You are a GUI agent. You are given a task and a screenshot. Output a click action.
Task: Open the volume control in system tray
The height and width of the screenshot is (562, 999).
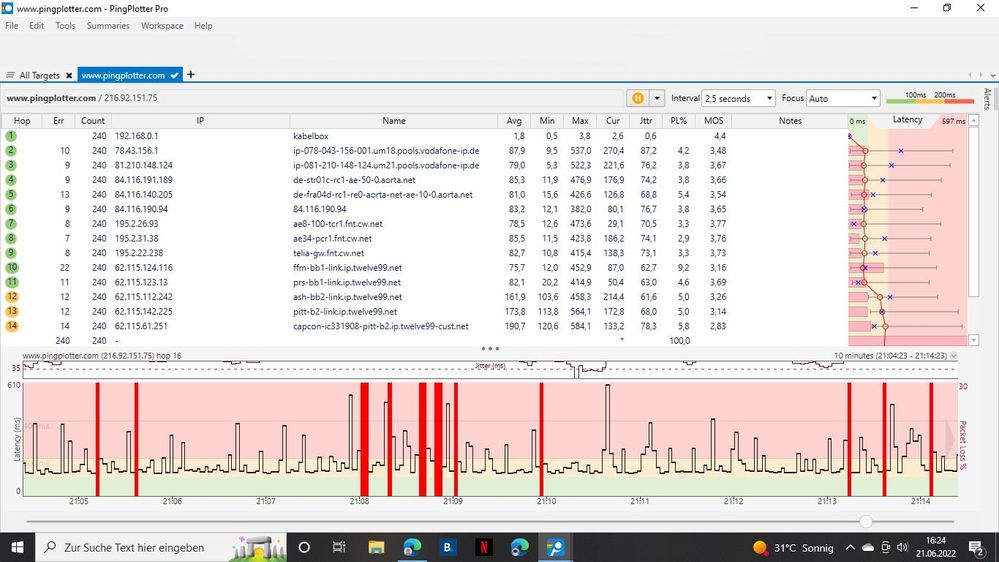tap(902, 547)
